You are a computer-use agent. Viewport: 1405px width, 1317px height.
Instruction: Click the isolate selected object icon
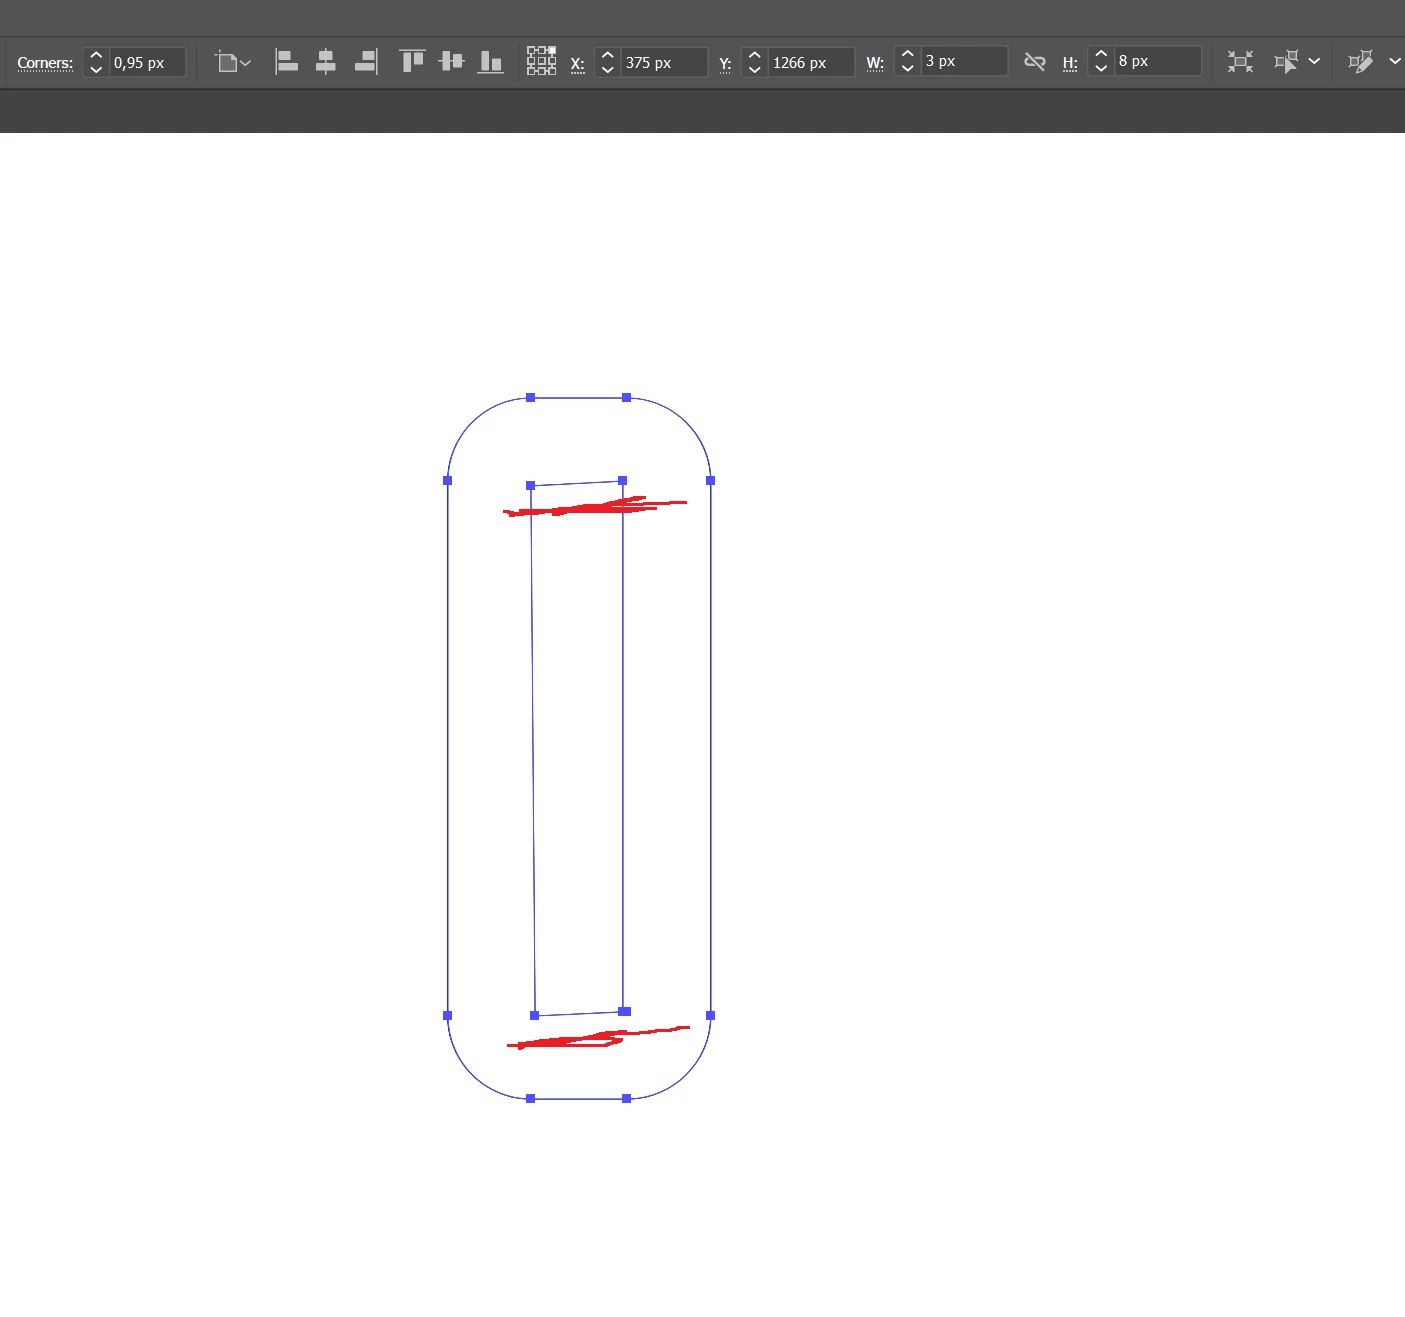coord(1240,62)
